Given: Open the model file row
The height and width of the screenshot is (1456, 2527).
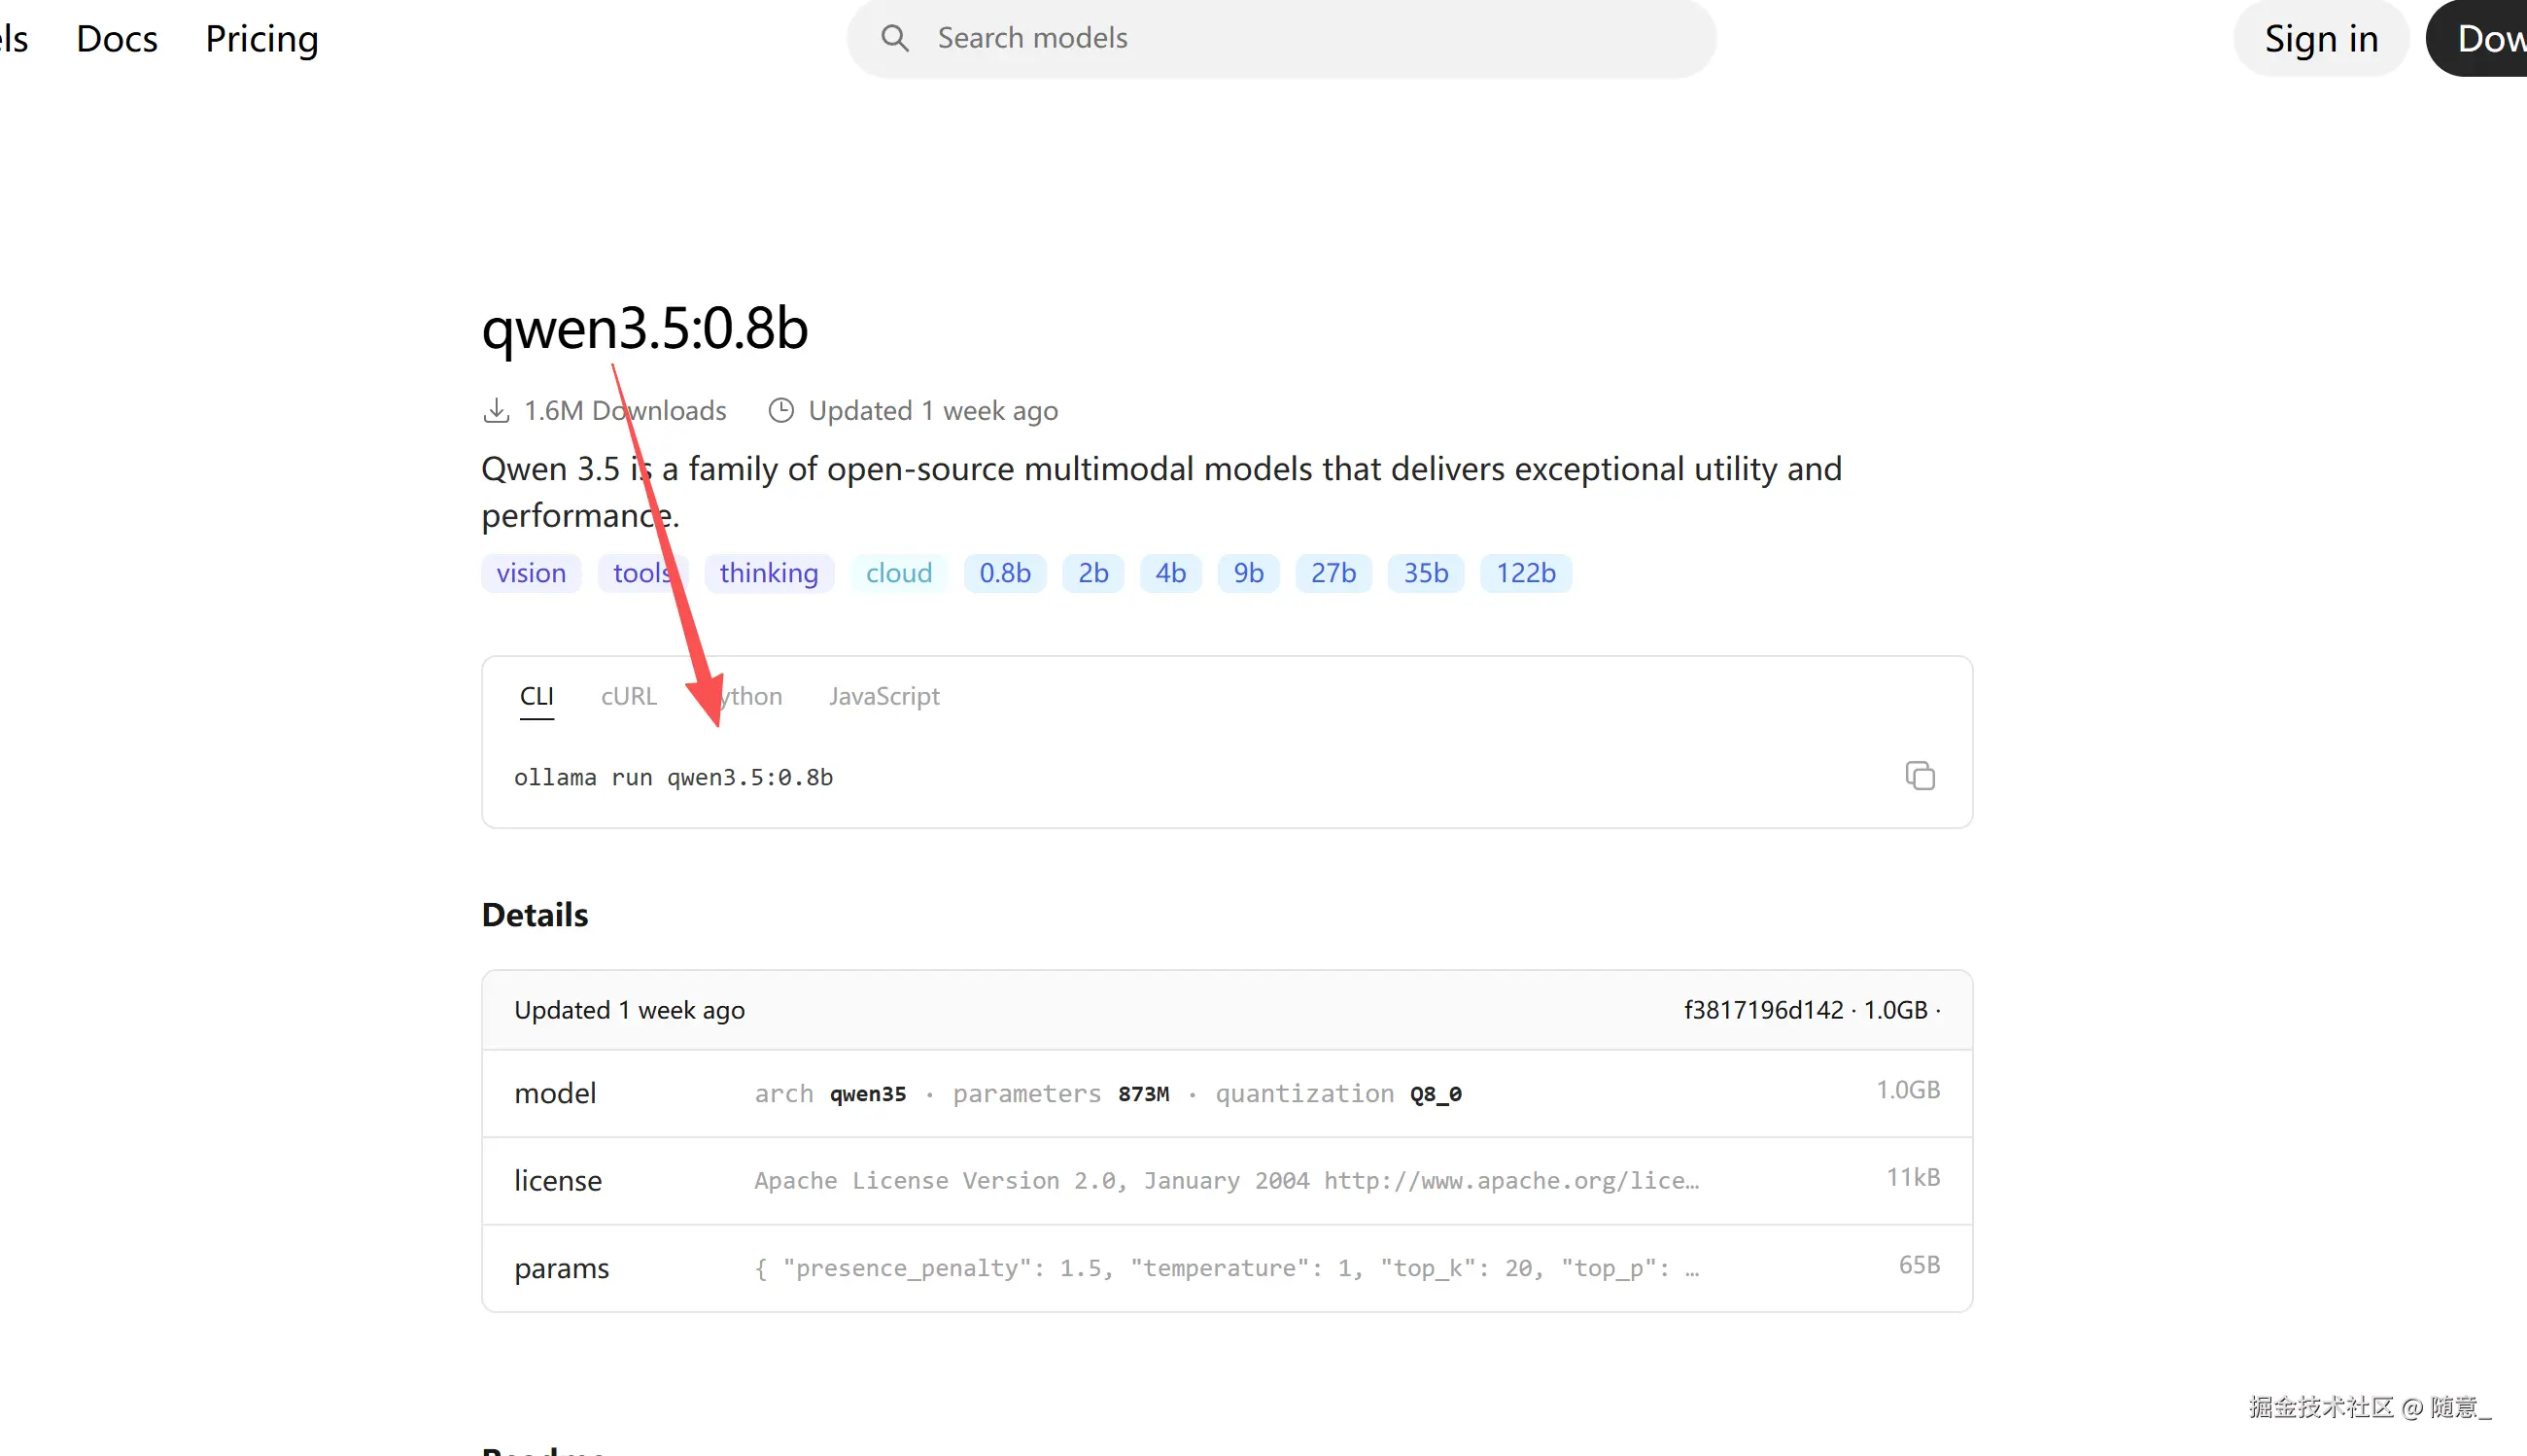Looking at the screenshot, I should coord(1226,1093).
